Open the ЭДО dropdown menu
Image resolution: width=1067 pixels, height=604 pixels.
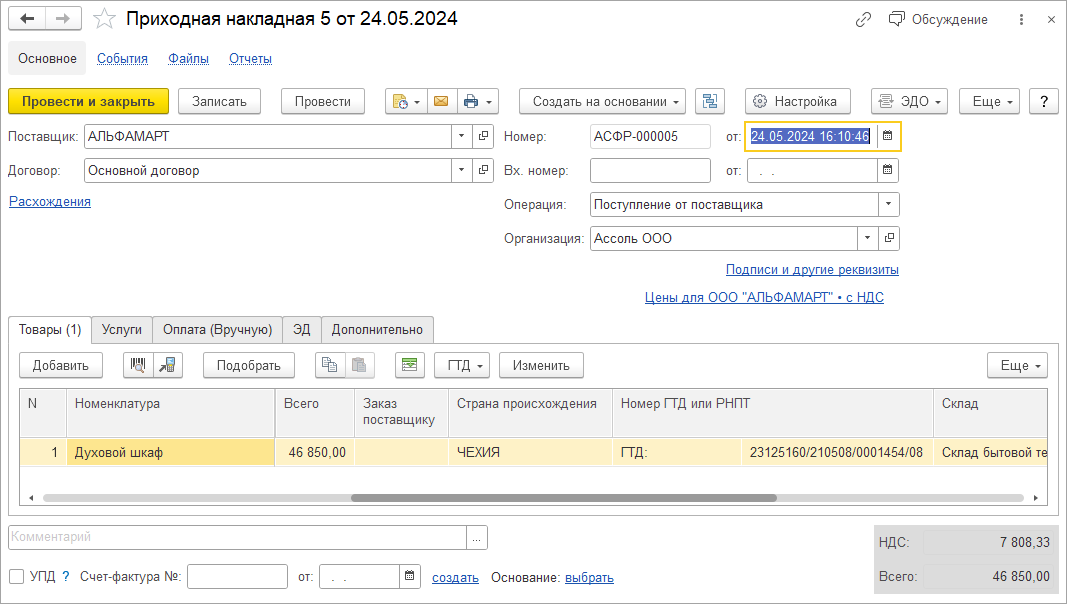click(907, 101)
